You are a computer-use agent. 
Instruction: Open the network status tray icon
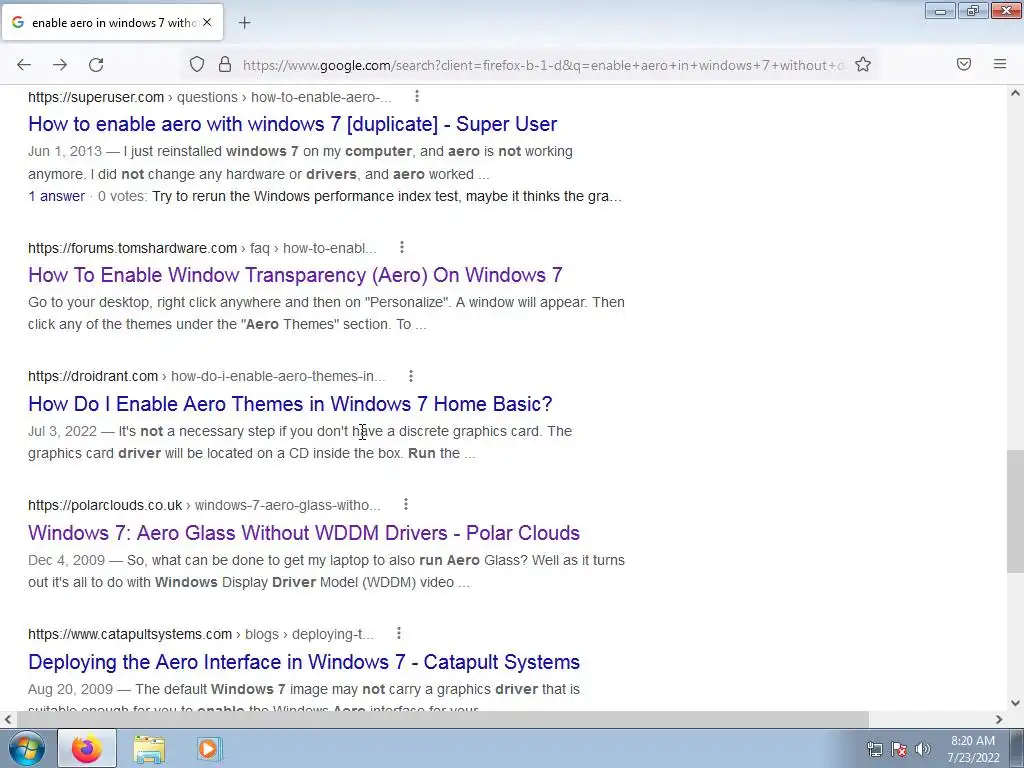tap(874, 749)
